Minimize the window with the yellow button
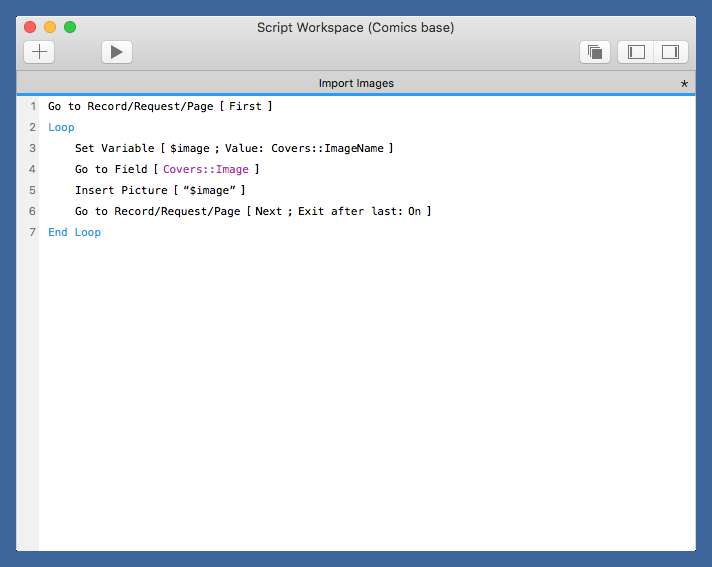 tap(50, 27)
